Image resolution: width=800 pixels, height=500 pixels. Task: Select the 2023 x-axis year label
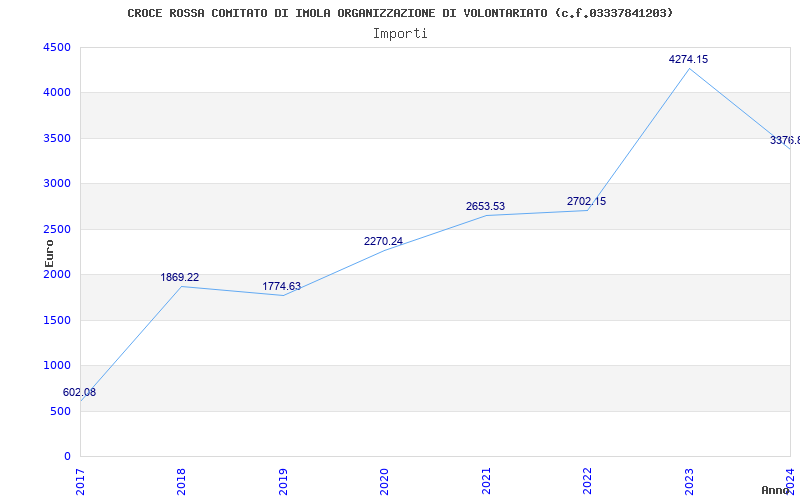tap(689, 482)
